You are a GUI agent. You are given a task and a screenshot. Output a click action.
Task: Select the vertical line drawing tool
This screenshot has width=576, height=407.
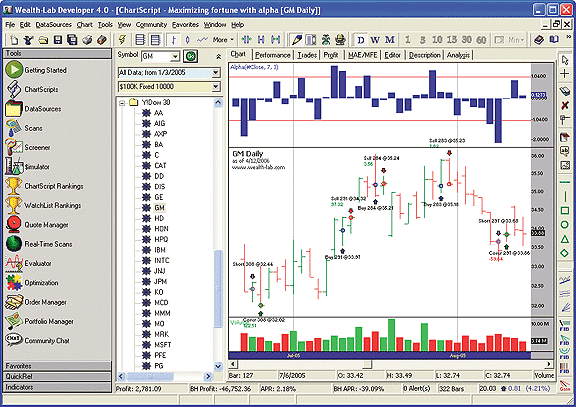tap(565, 197)
